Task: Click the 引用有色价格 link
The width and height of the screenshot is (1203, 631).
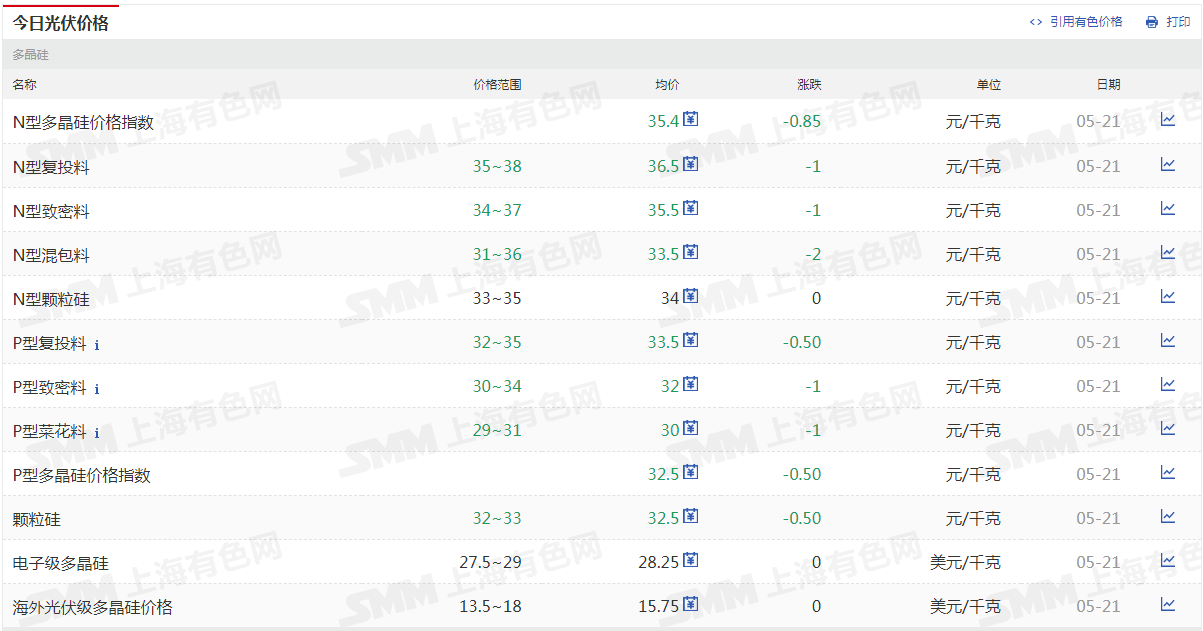Action: pyautogui.click(x=1076, y=22)
